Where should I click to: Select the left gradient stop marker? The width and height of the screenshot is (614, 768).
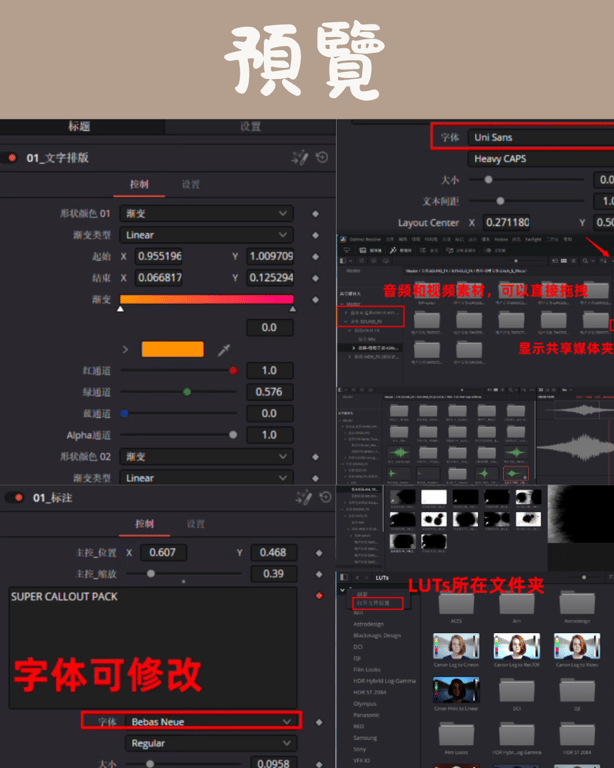(120, 309)
